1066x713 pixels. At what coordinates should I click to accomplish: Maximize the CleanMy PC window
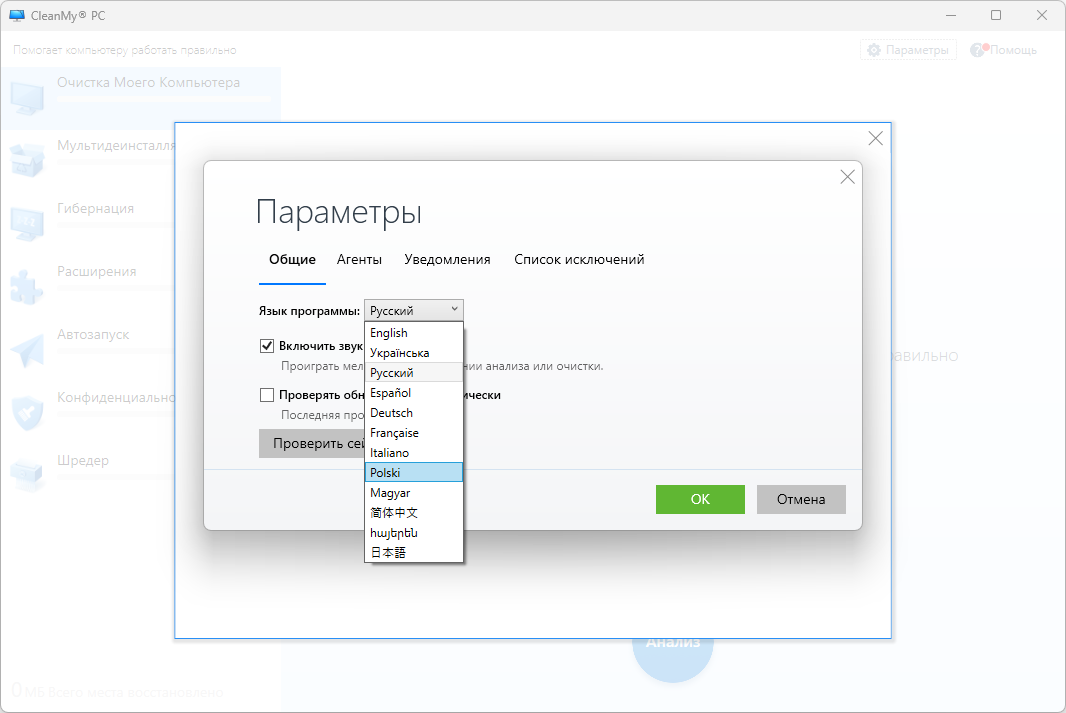pos(996,15)
